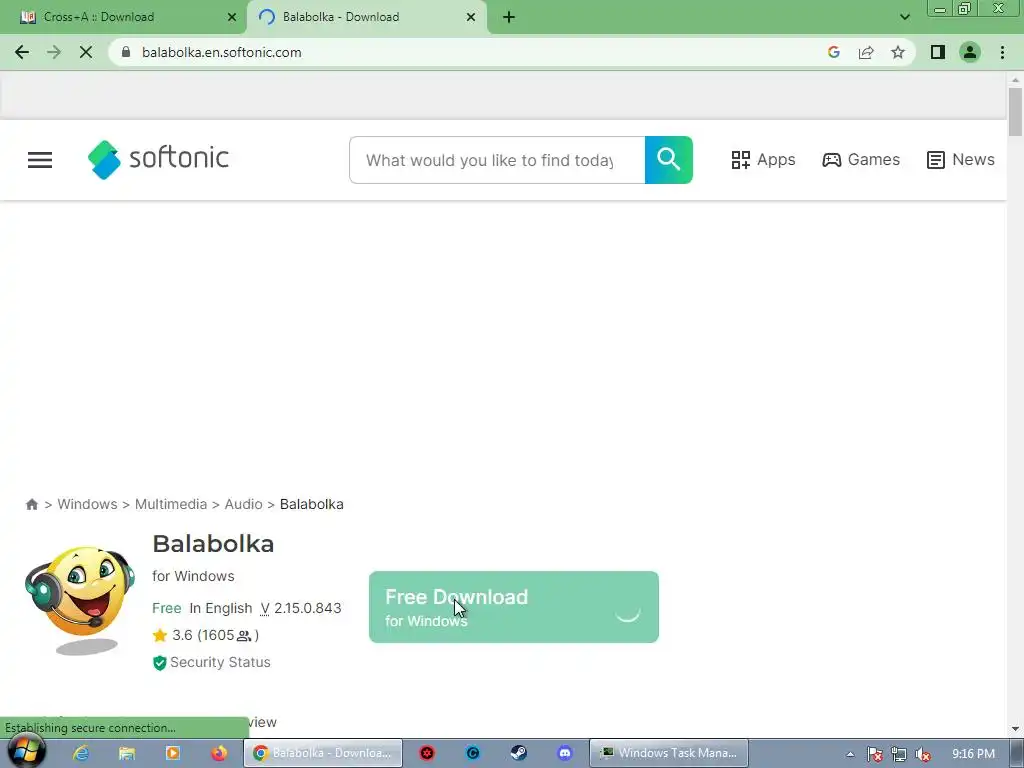Click the Free Download for Windows button

[513, 607]
